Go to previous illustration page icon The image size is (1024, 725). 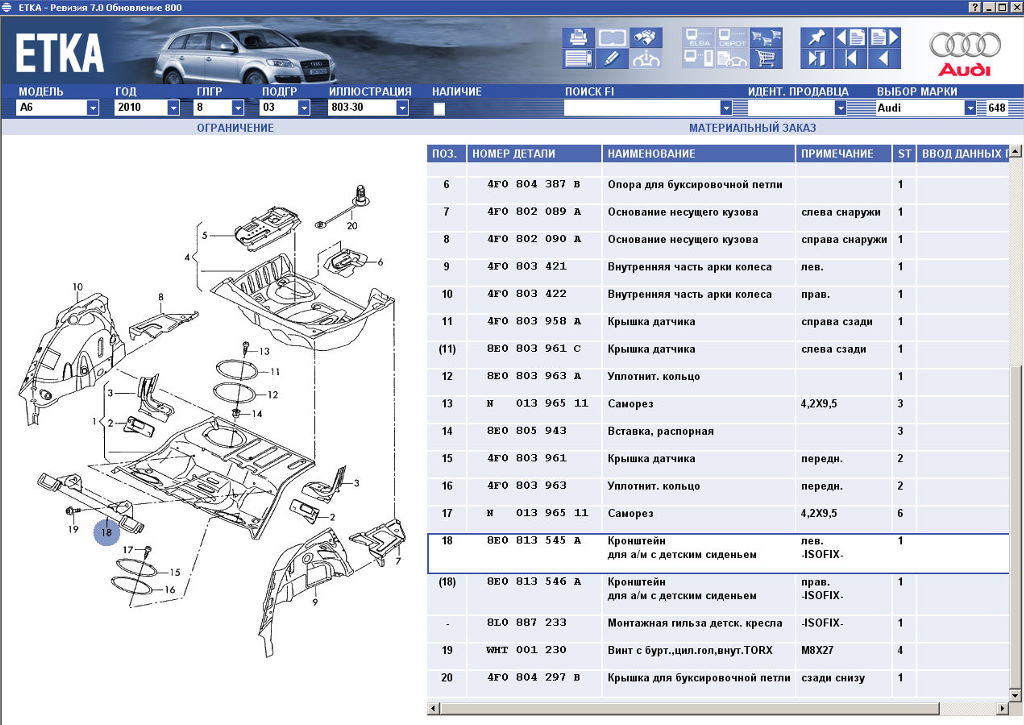point(850,37)
